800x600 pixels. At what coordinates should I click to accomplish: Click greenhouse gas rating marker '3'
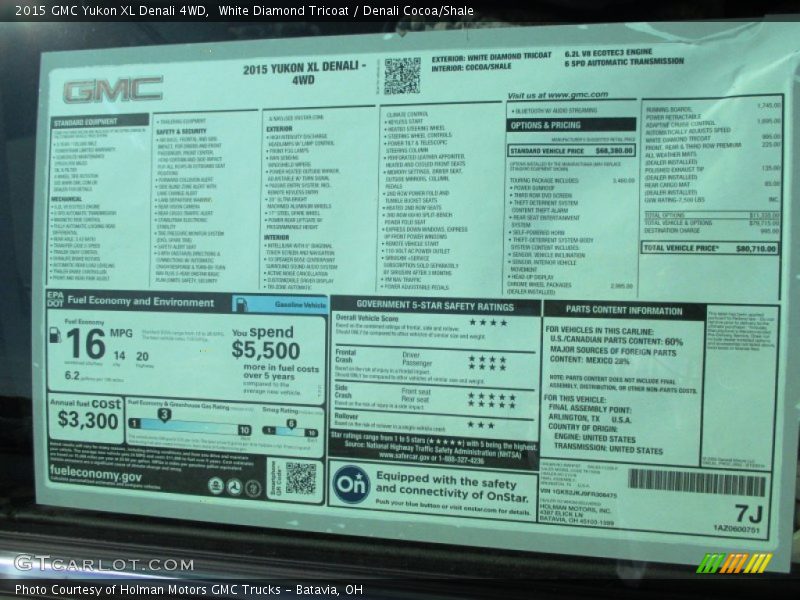(x=164, y=414)
